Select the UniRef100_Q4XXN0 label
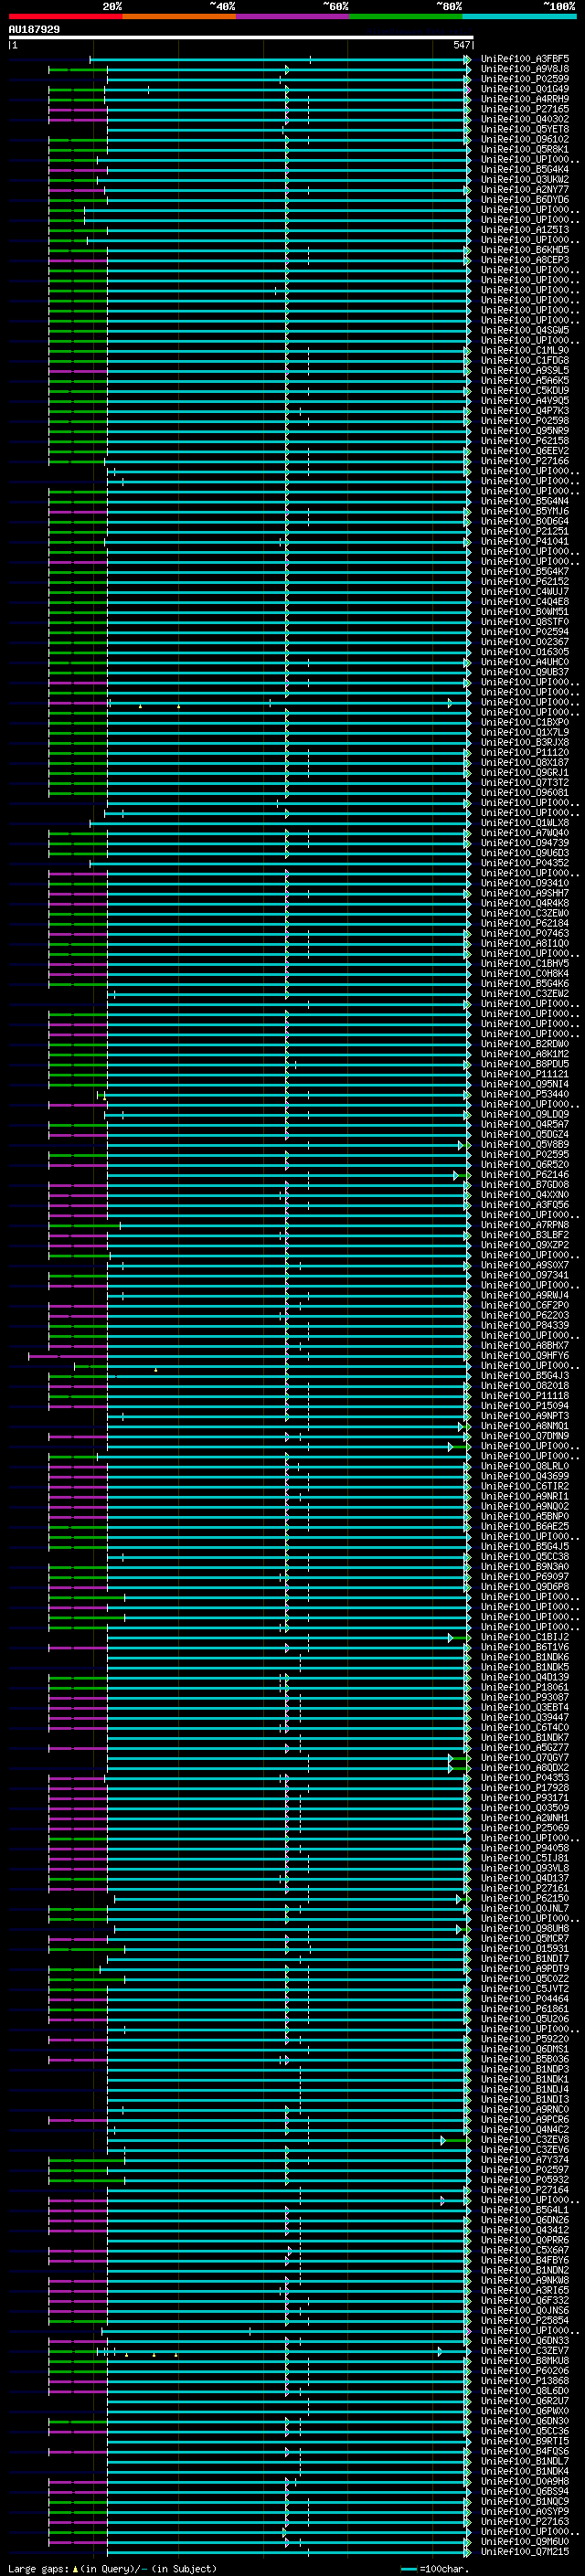 (x=525, y=1195)
